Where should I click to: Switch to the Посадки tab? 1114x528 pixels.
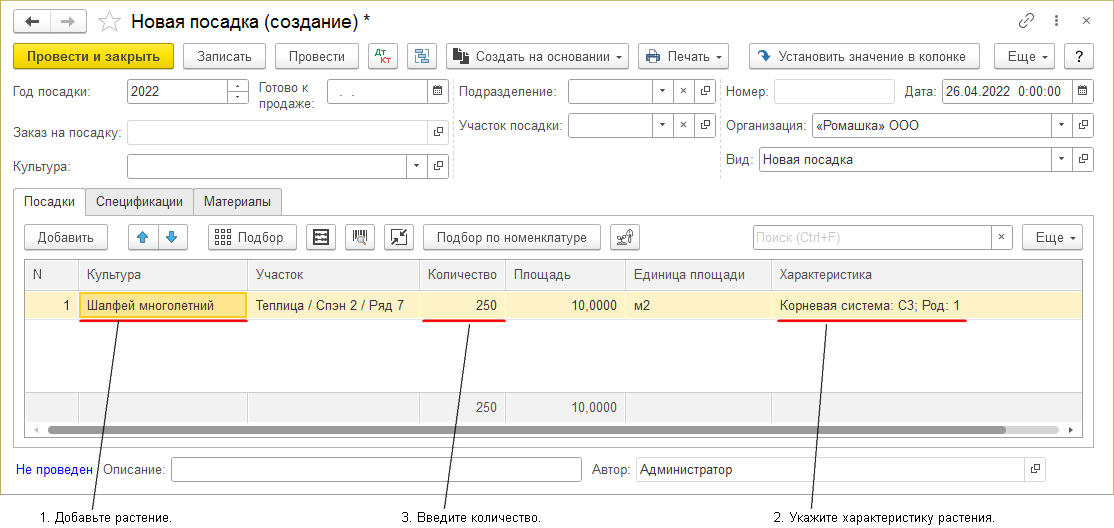[x=50, y=201]
